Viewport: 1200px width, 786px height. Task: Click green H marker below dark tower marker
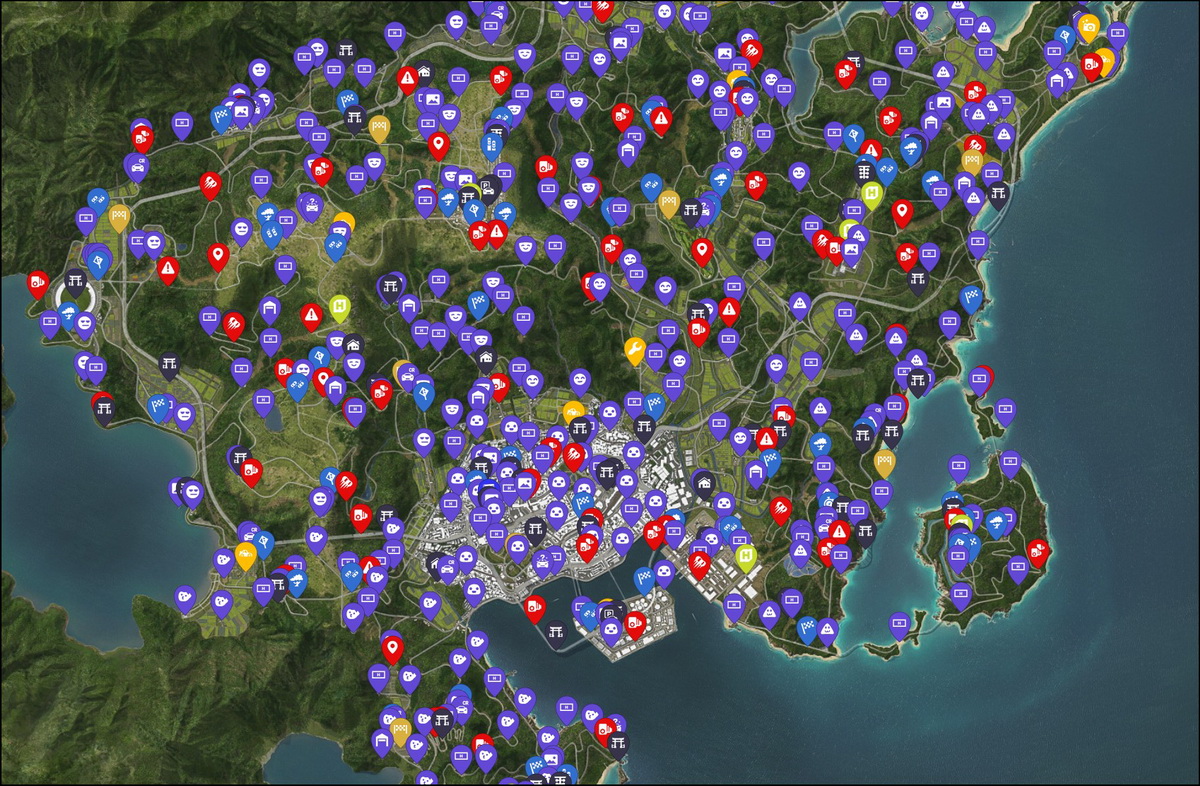pyautogui.click(x=872, y=193)
